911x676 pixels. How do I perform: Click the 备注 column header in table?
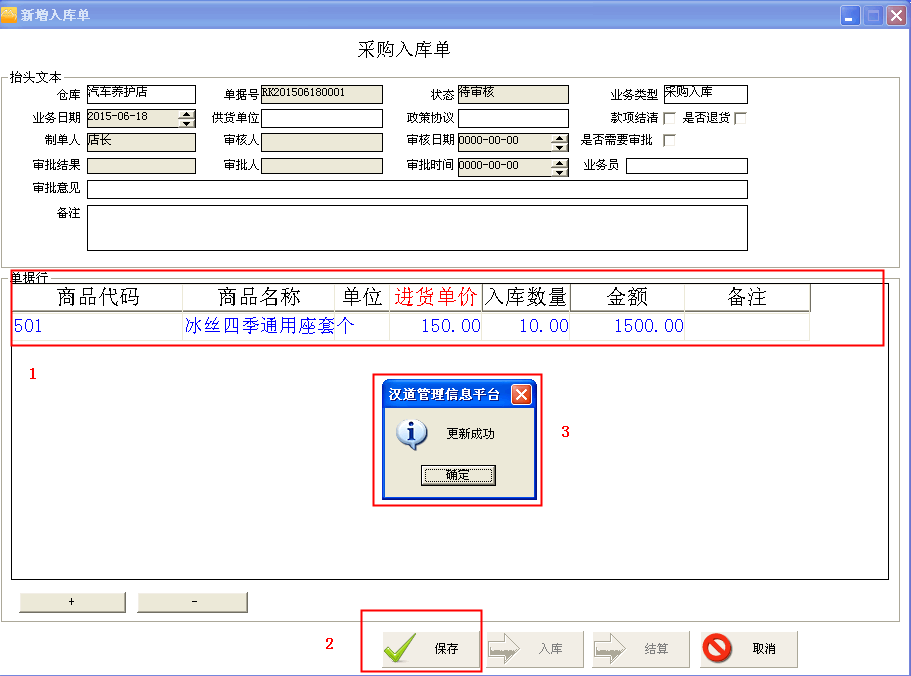(747, 297)
